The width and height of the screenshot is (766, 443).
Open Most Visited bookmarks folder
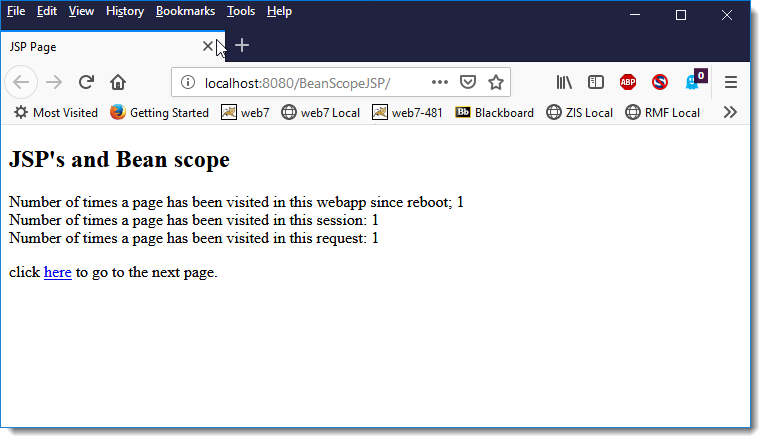click(56, 113)
